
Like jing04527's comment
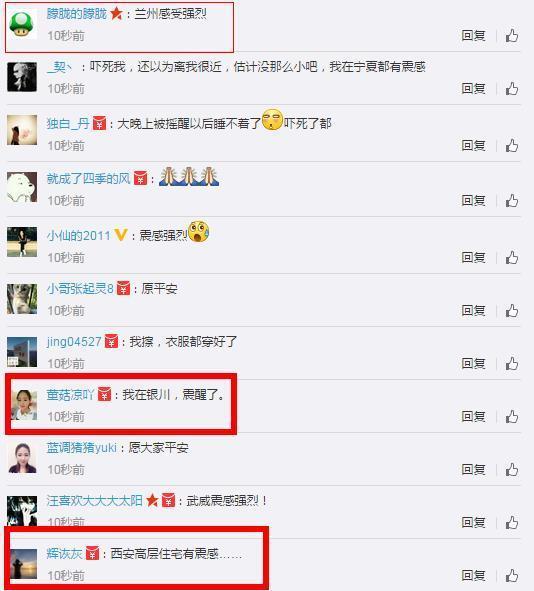512,364
